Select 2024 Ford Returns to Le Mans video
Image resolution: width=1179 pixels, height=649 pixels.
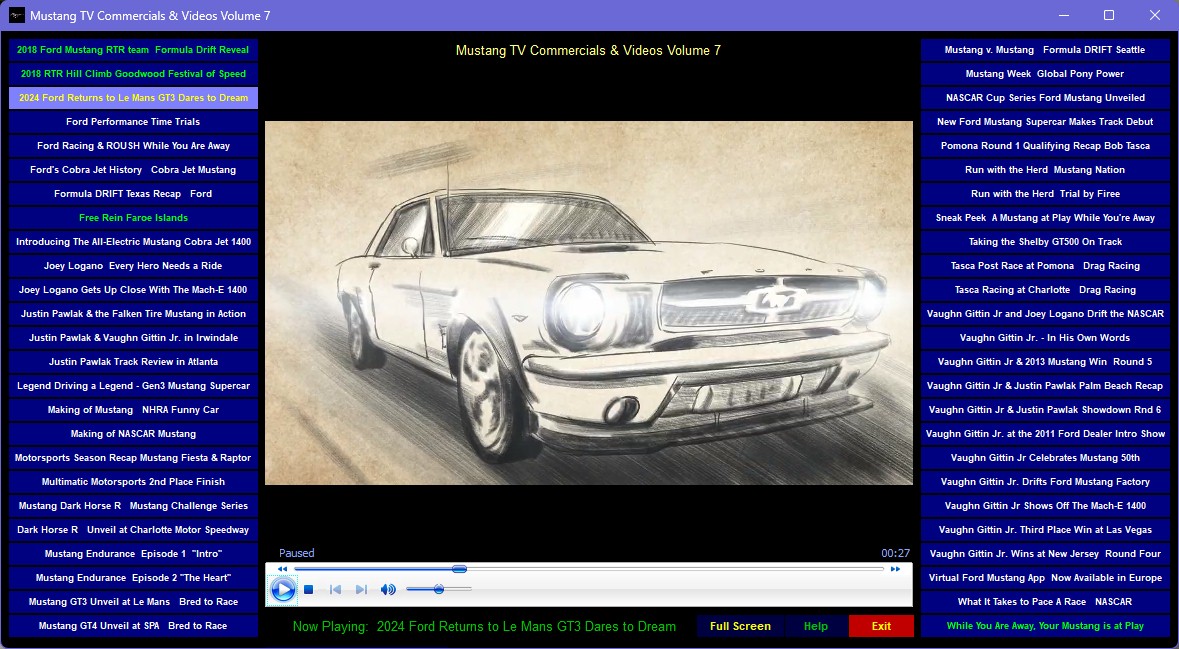pyautogui.click(x=133, y=98)
